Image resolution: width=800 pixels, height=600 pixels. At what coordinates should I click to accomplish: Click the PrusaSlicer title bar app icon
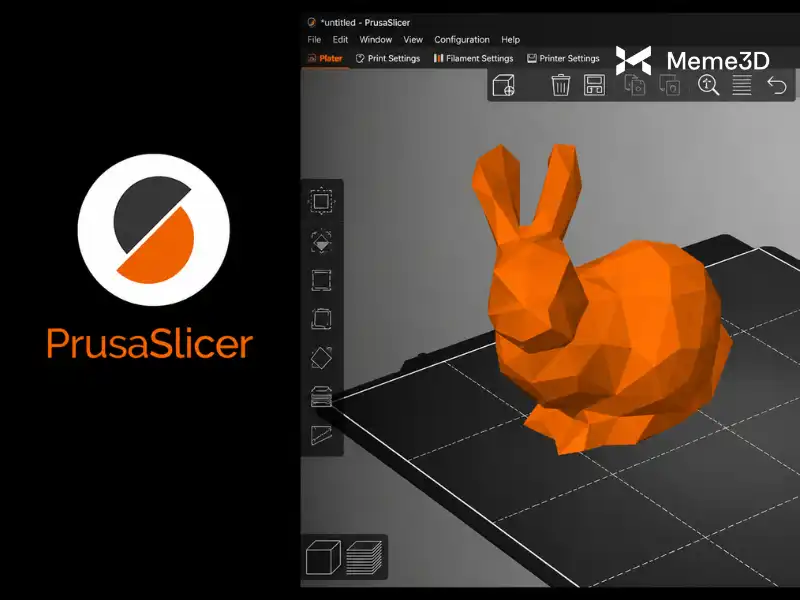311,22
